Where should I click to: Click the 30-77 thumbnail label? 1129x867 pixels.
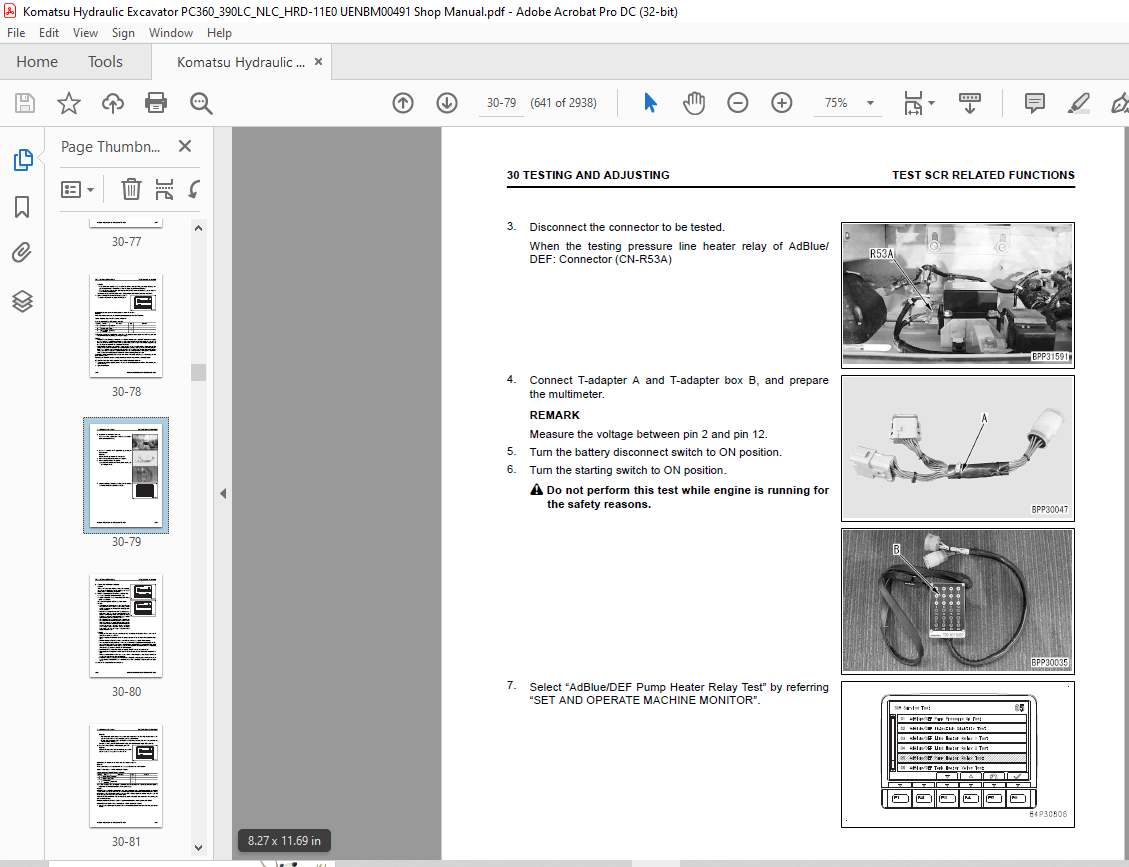coord(126,242)
